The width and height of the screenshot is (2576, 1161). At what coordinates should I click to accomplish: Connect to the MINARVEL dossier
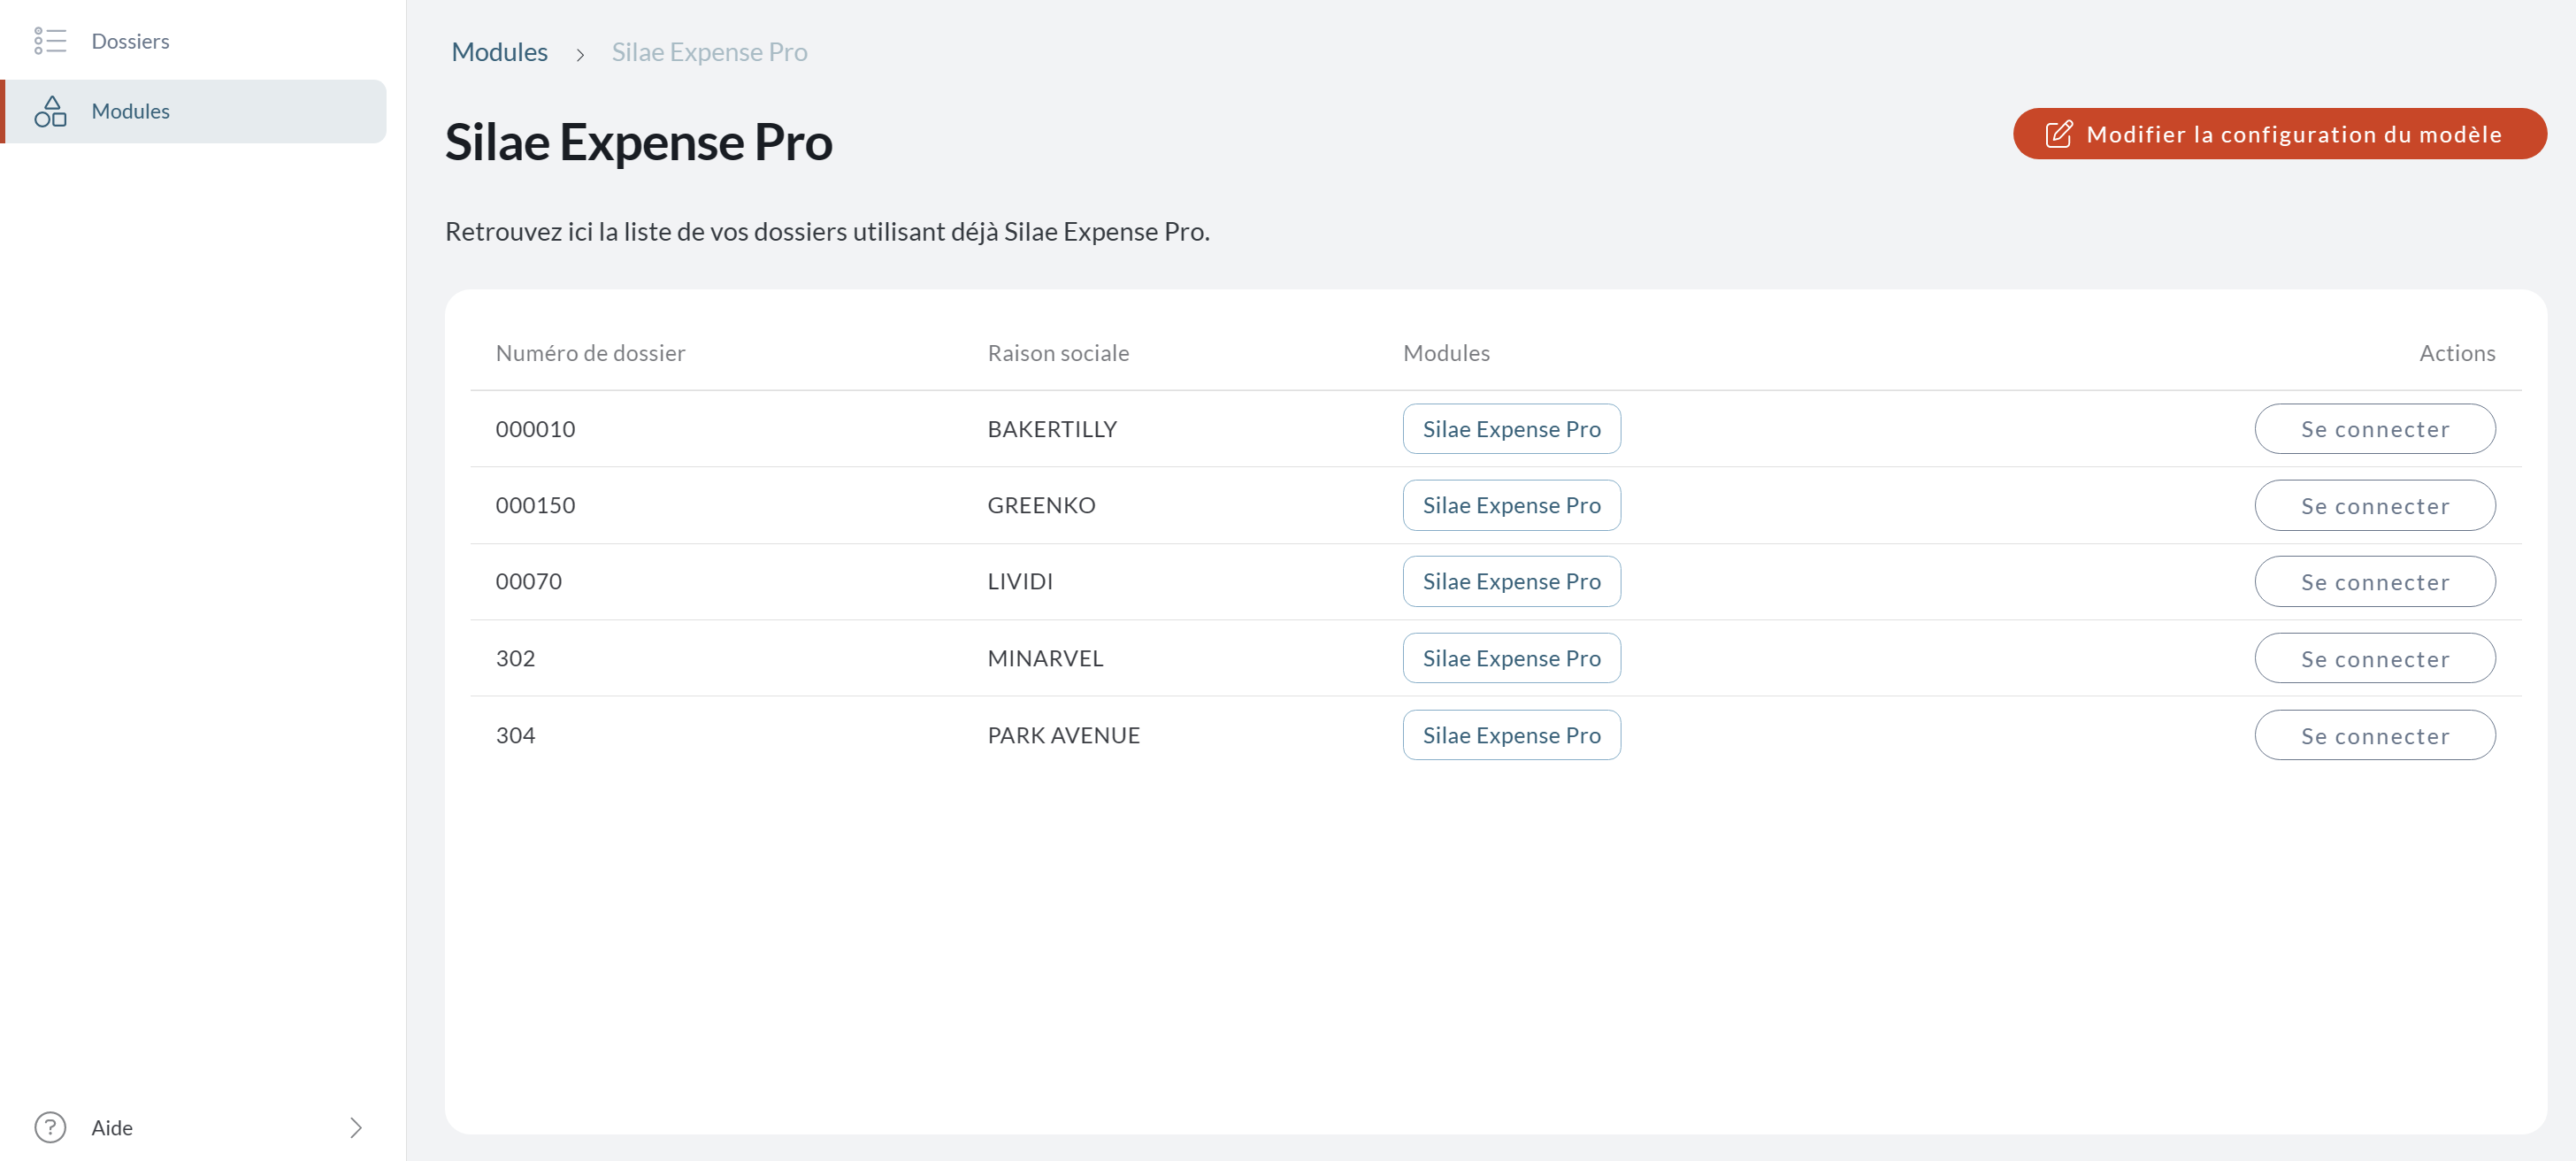point(2374,659)
